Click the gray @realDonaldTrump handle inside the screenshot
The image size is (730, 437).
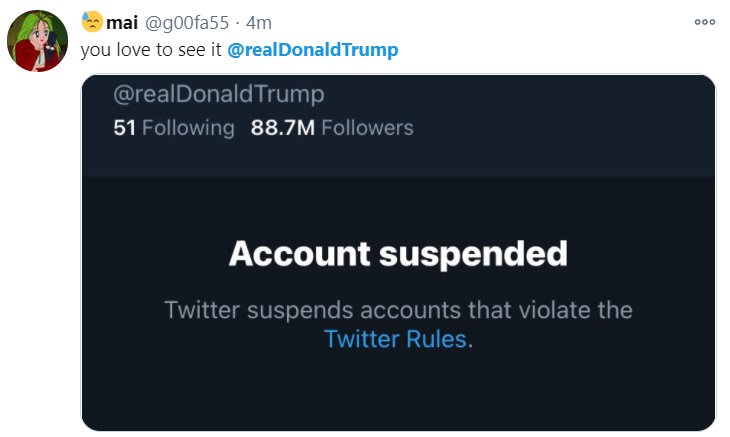(x=219, y=95)
